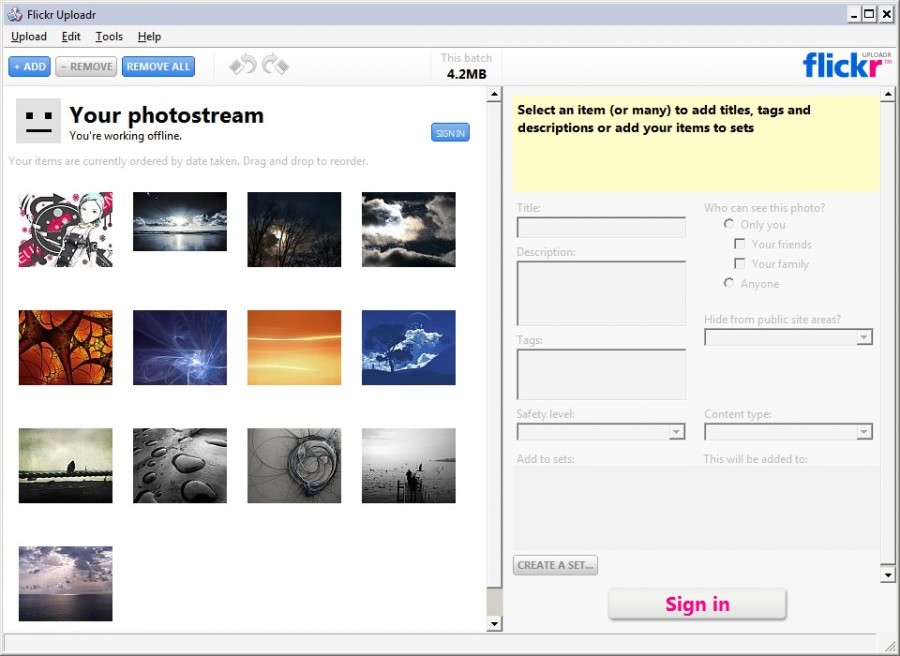Click the pink Sign in button
The height and width of the screenshot is (656, 900).
coord(697,603)
